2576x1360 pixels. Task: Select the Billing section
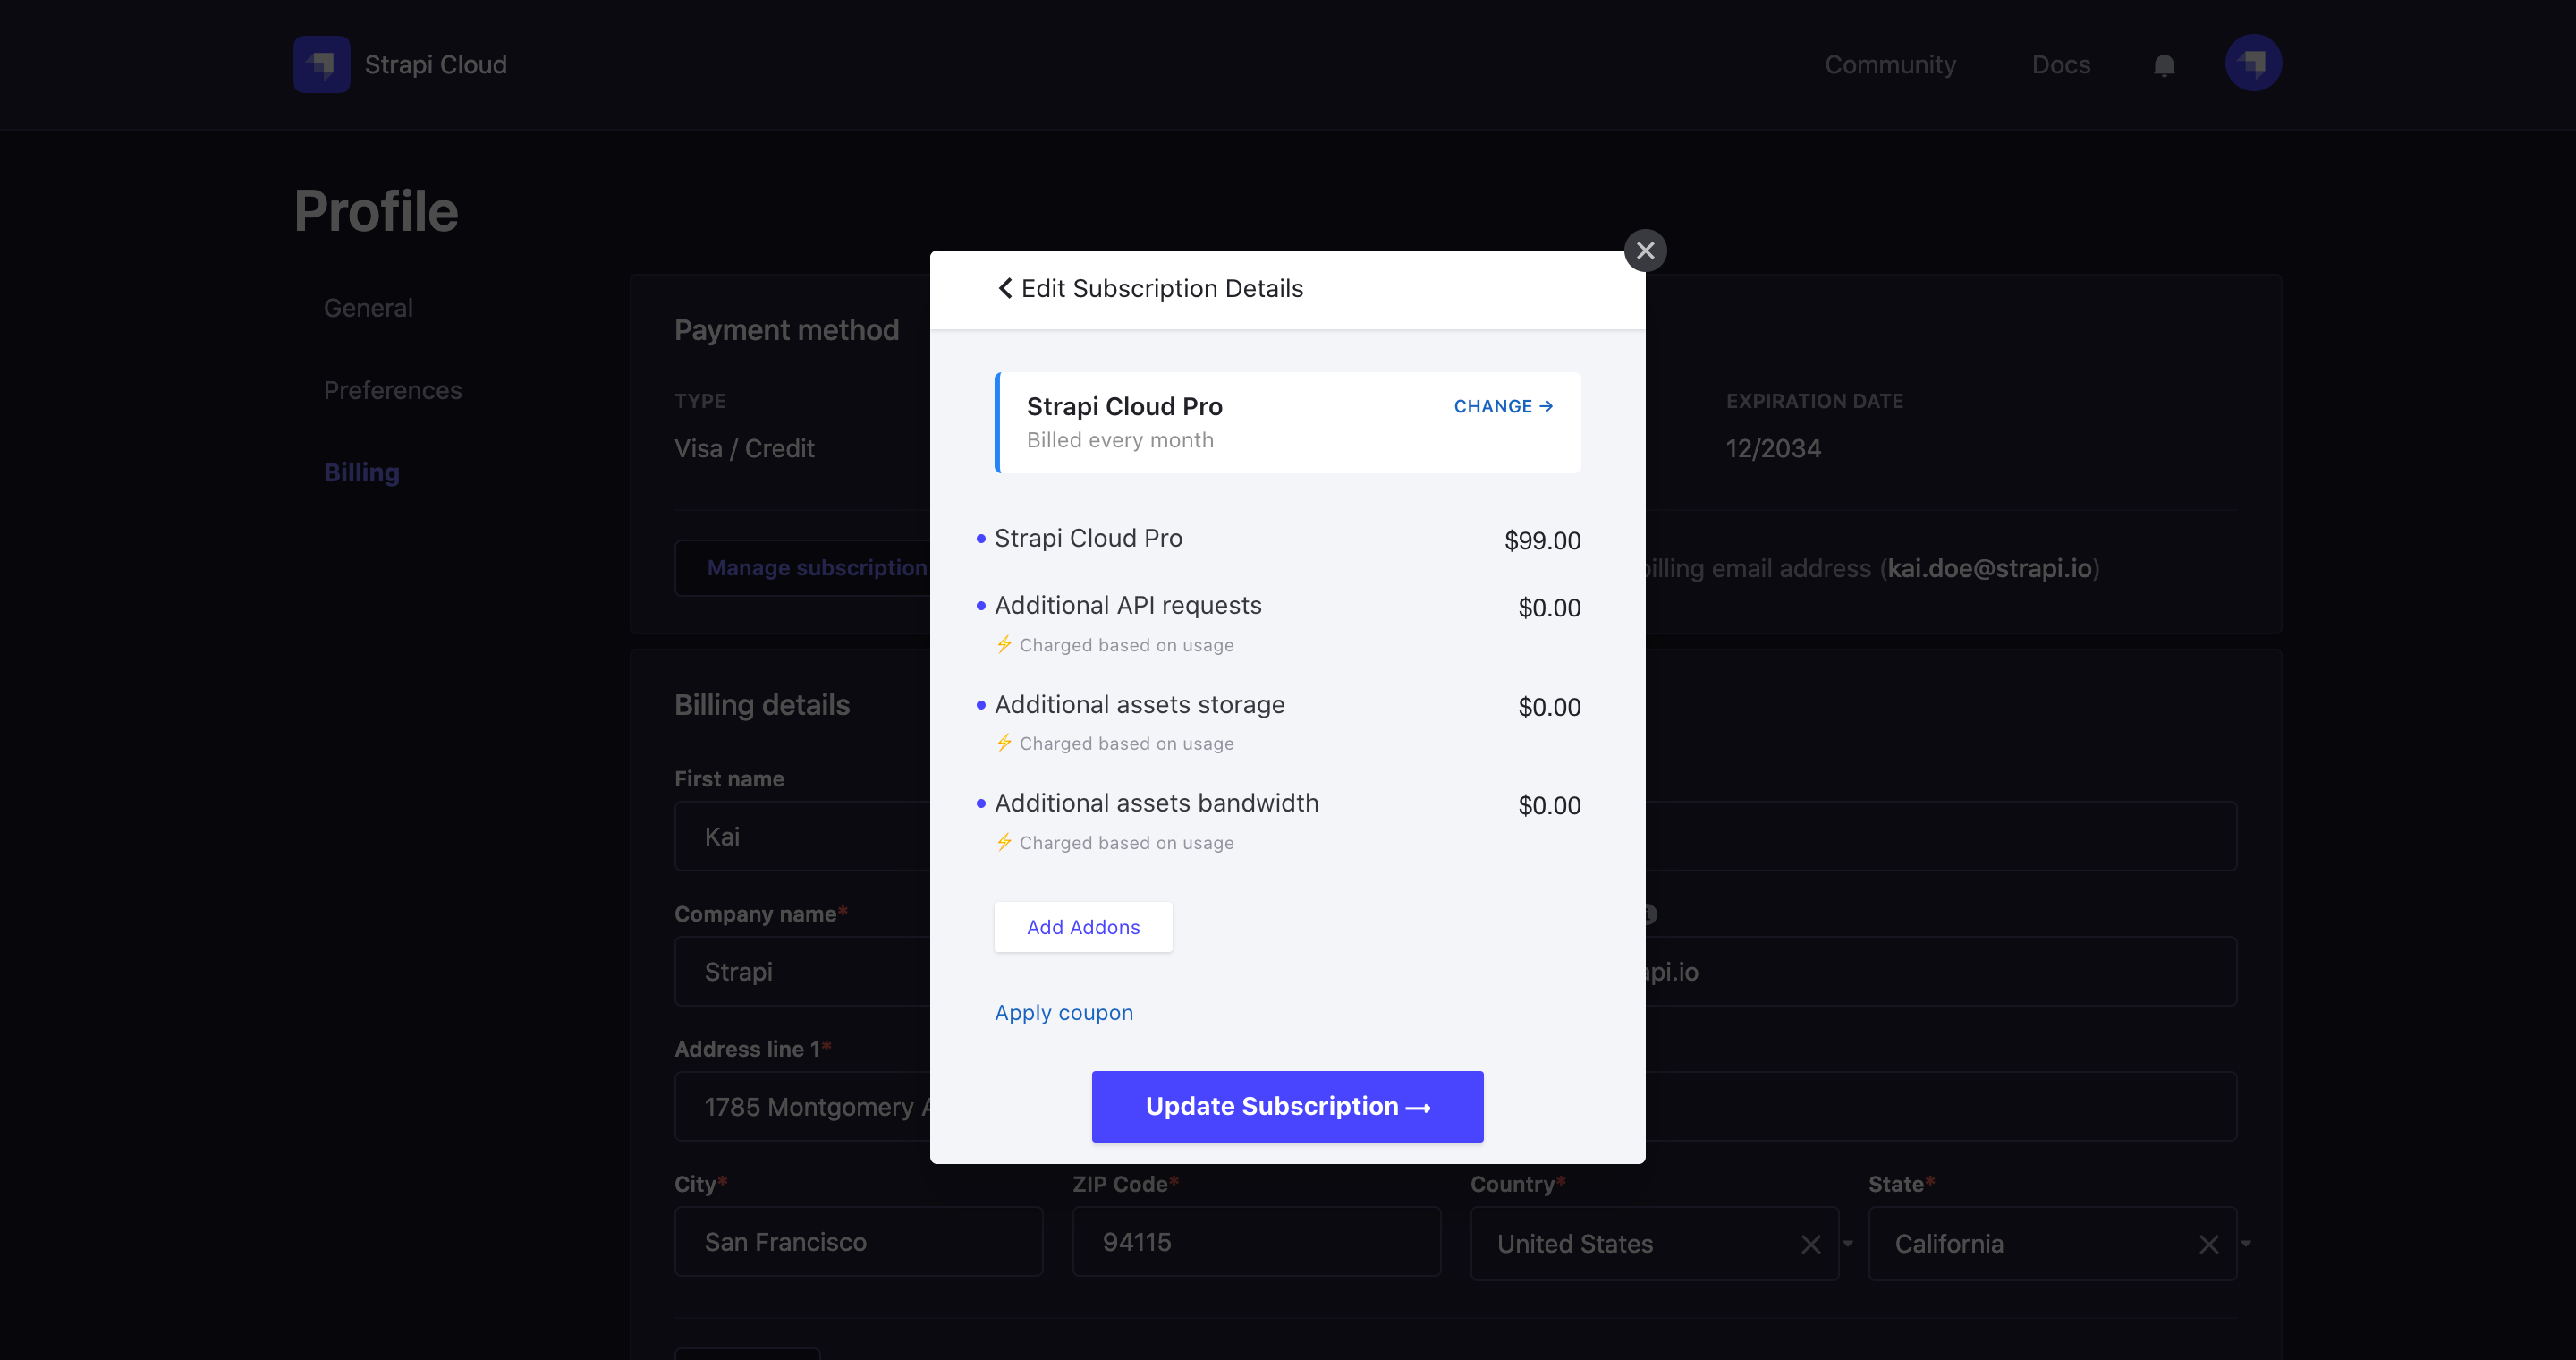(x=361, y=472)
